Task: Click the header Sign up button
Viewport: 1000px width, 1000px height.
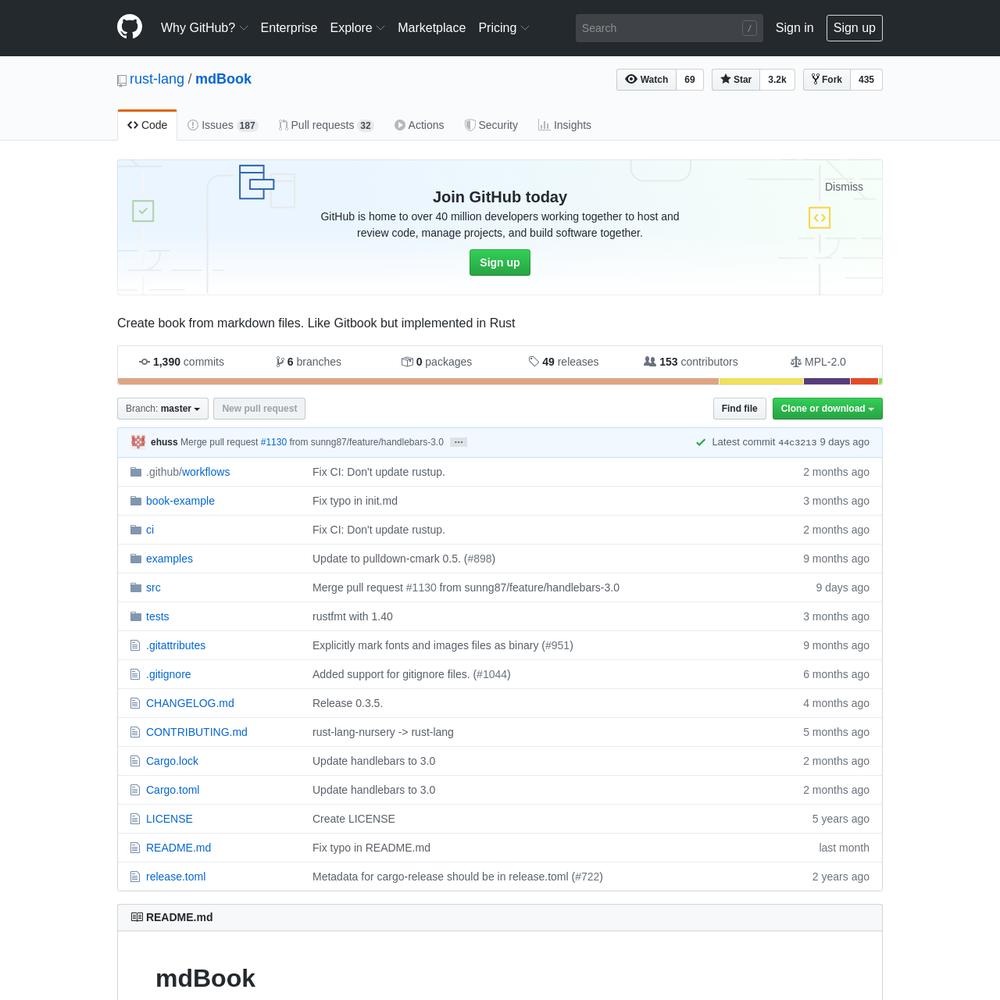Action: pyautogui.click(x=854, y=28)
